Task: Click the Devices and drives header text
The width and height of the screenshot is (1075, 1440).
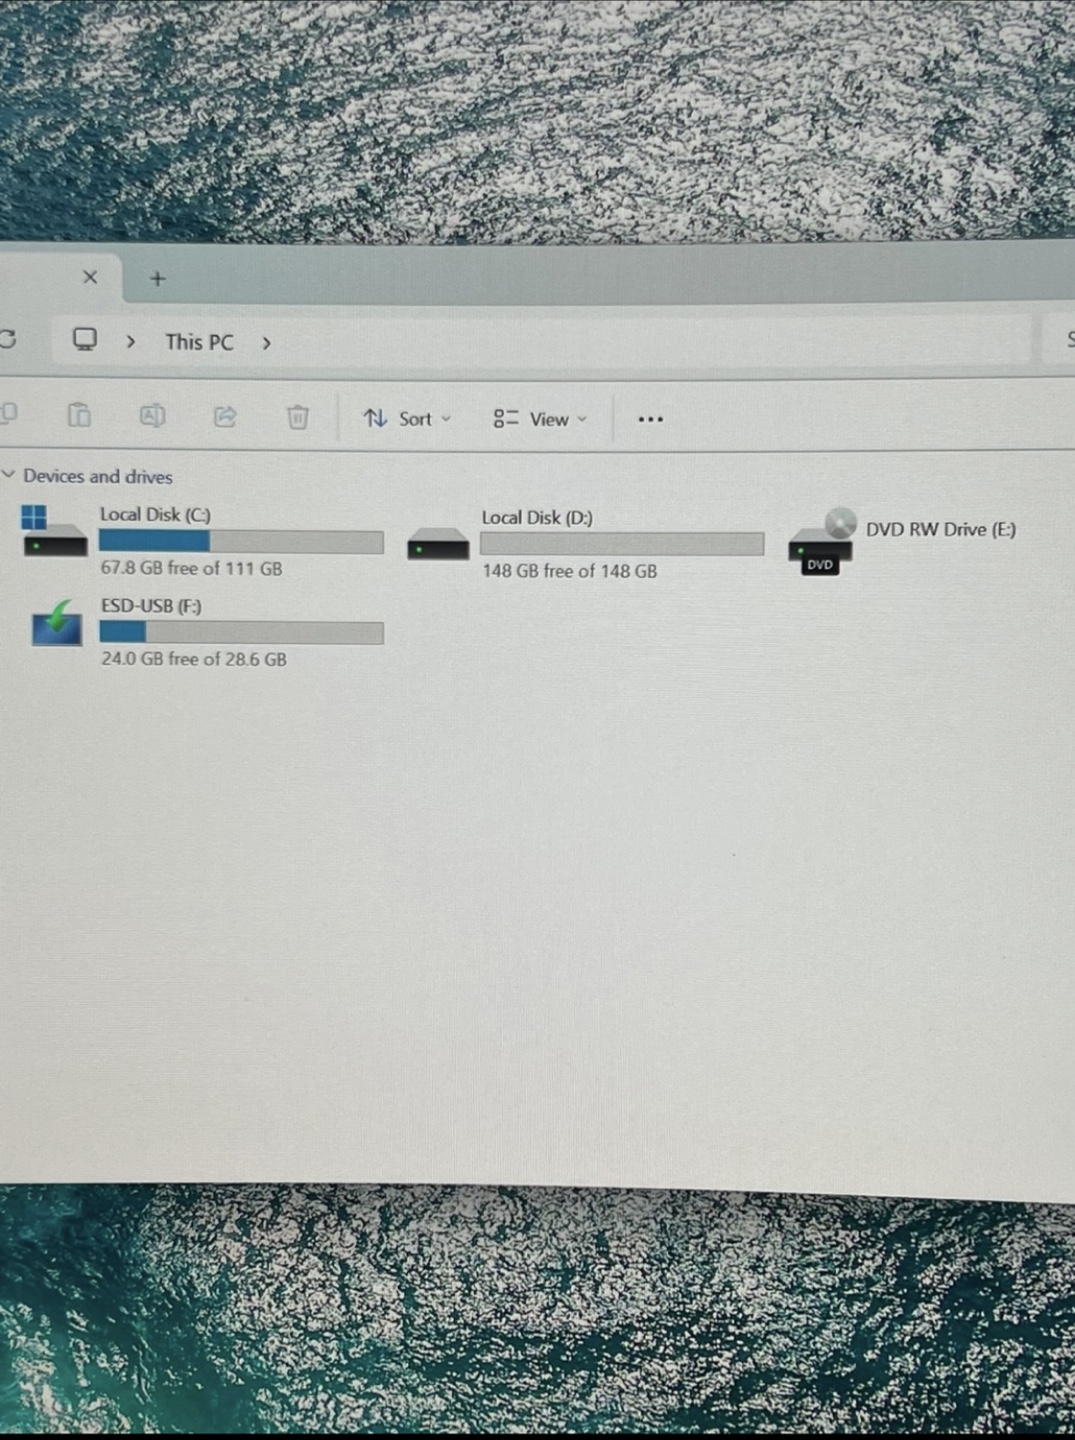Action: pyautogui.click(x=98, y=476)
